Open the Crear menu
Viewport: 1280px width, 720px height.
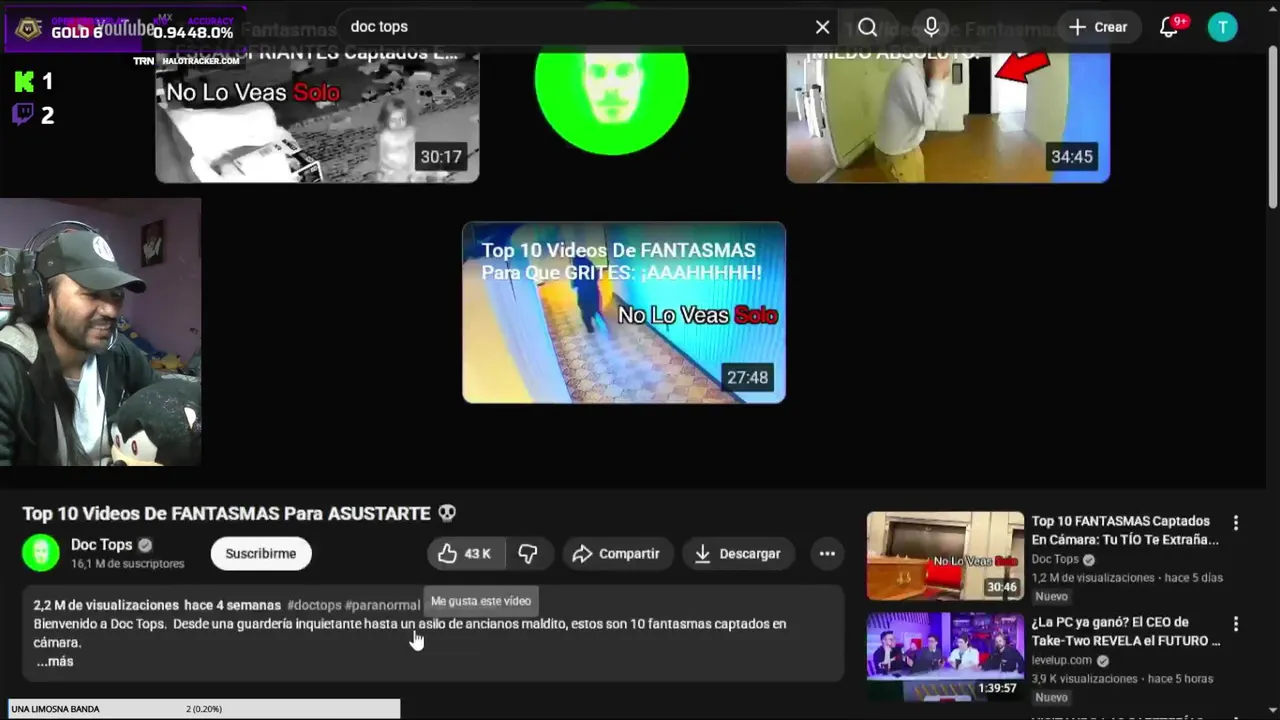pos(1098,27)
